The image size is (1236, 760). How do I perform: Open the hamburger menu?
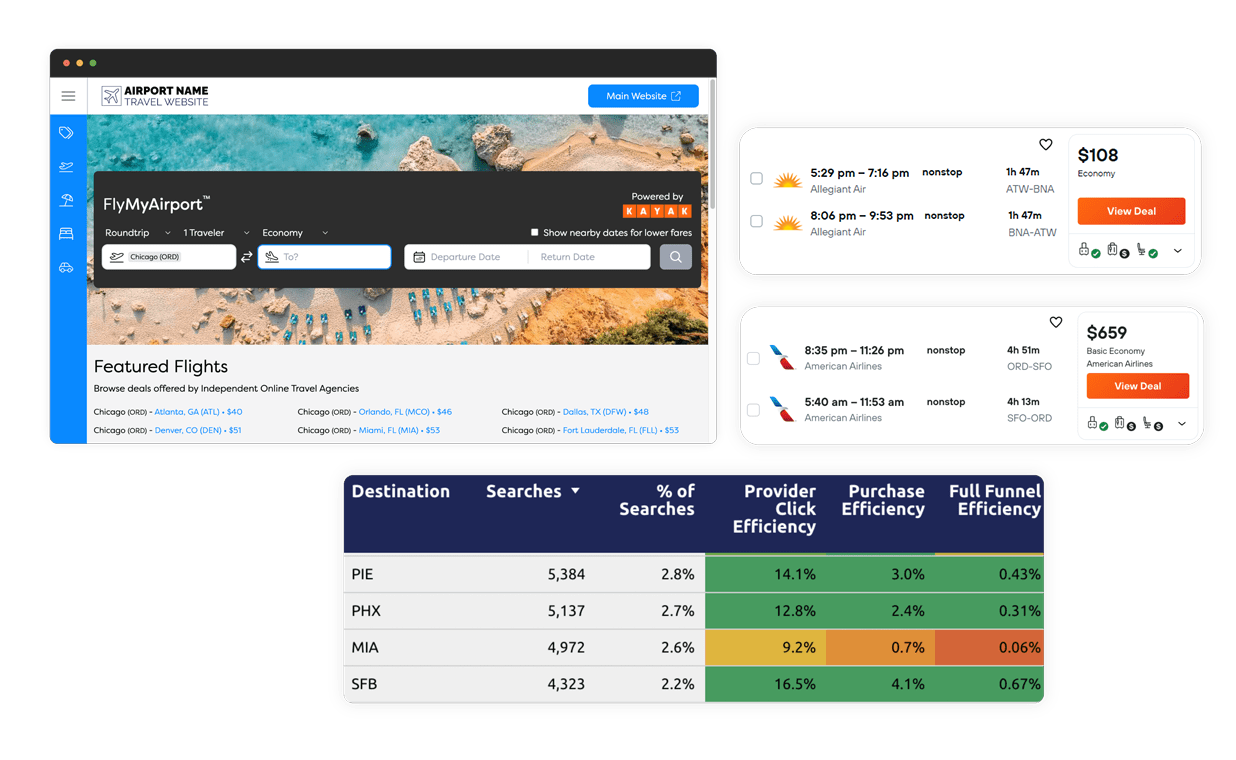[x=68, y=96]
